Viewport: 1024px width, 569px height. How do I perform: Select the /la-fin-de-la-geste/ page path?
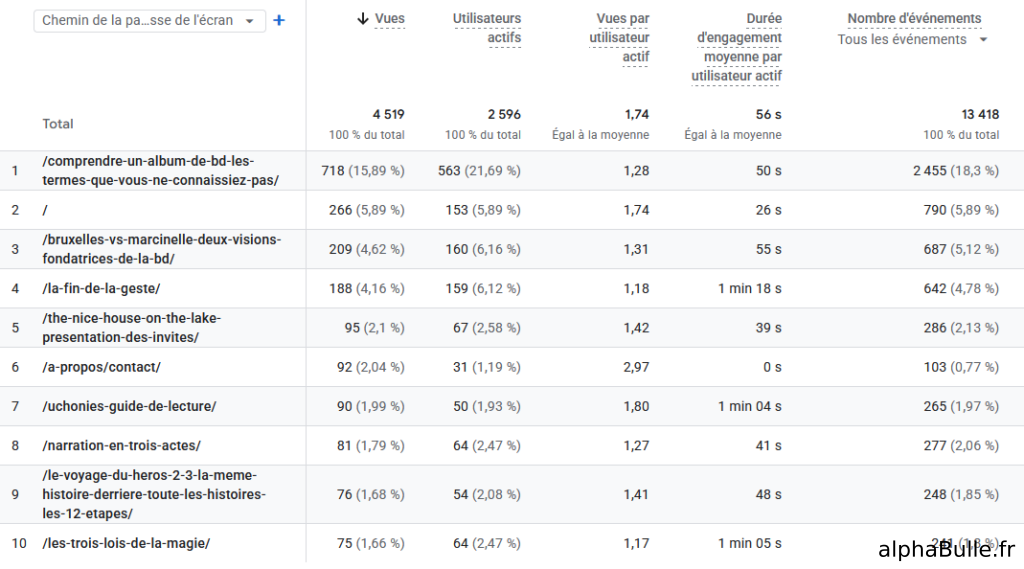tap(101, 288)
